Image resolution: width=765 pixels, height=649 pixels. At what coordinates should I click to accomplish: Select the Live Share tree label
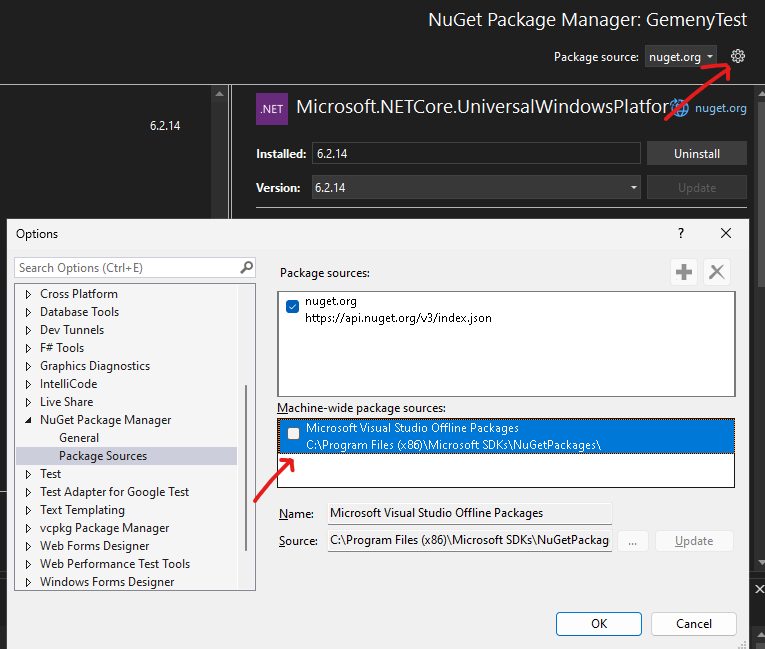(66, 402)
